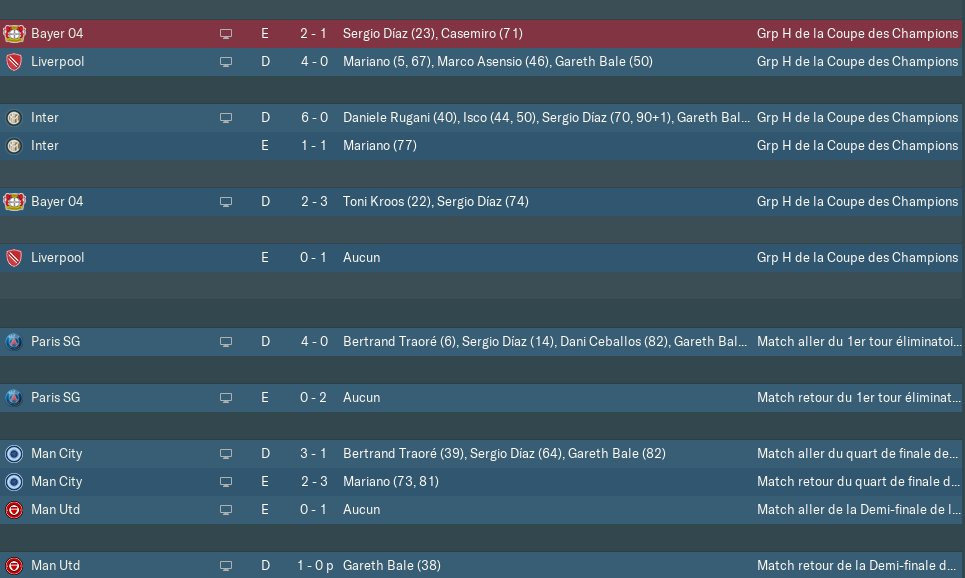Click the Paris SG crest beside the 4 - 0 result
This screenshot has width=965, height=578.
click(14, 342)
